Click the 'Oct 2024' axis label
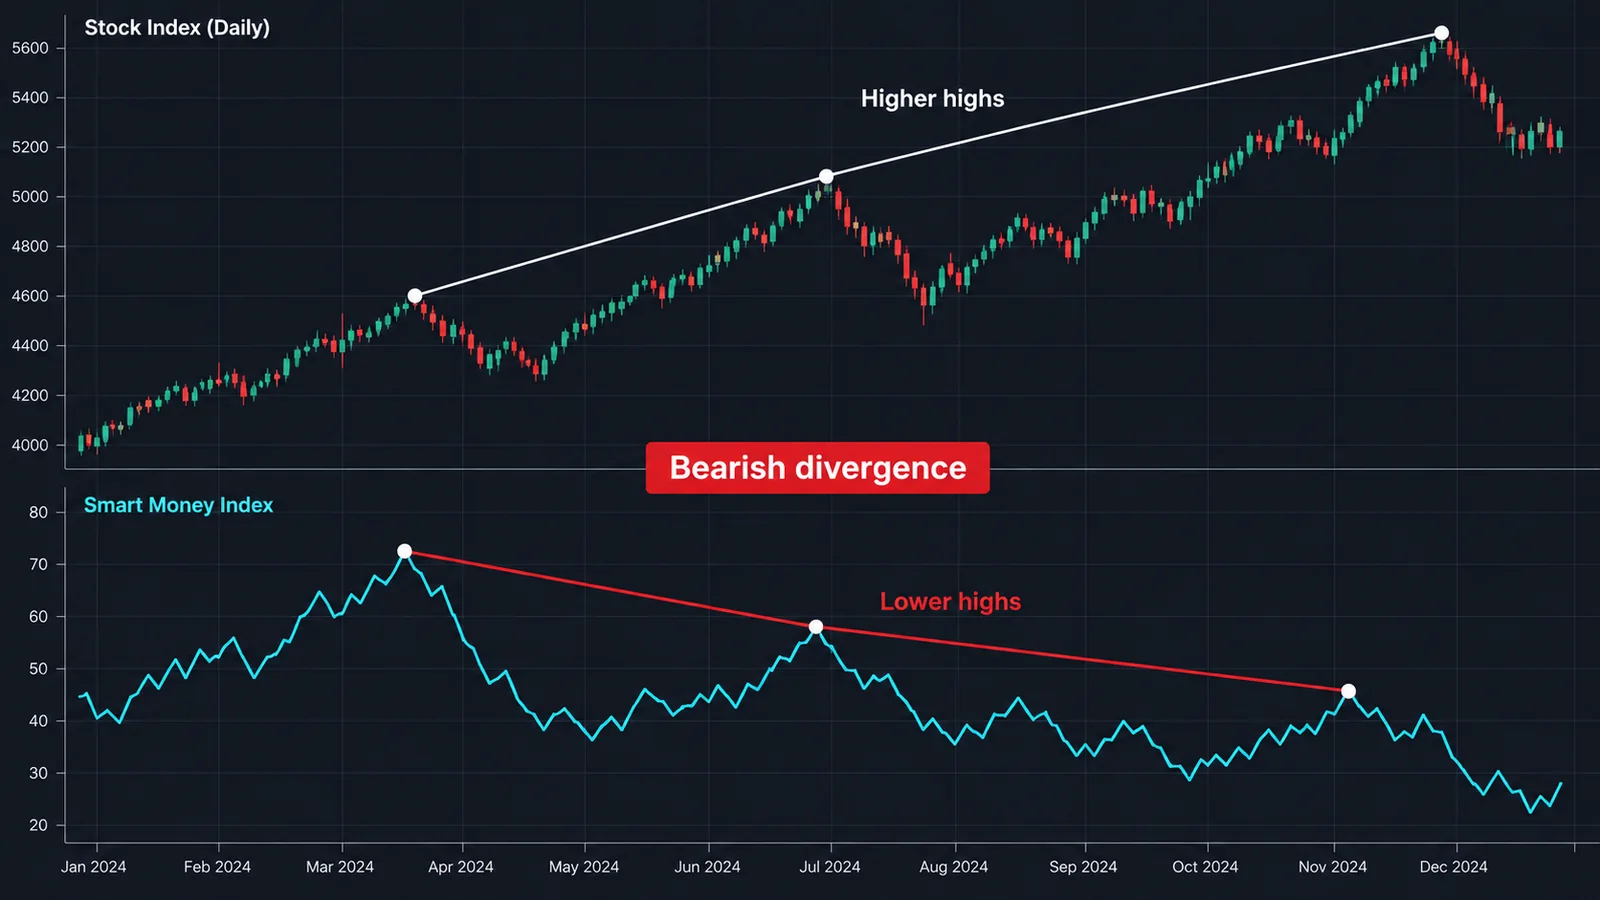 click(x=1205, y=867)
